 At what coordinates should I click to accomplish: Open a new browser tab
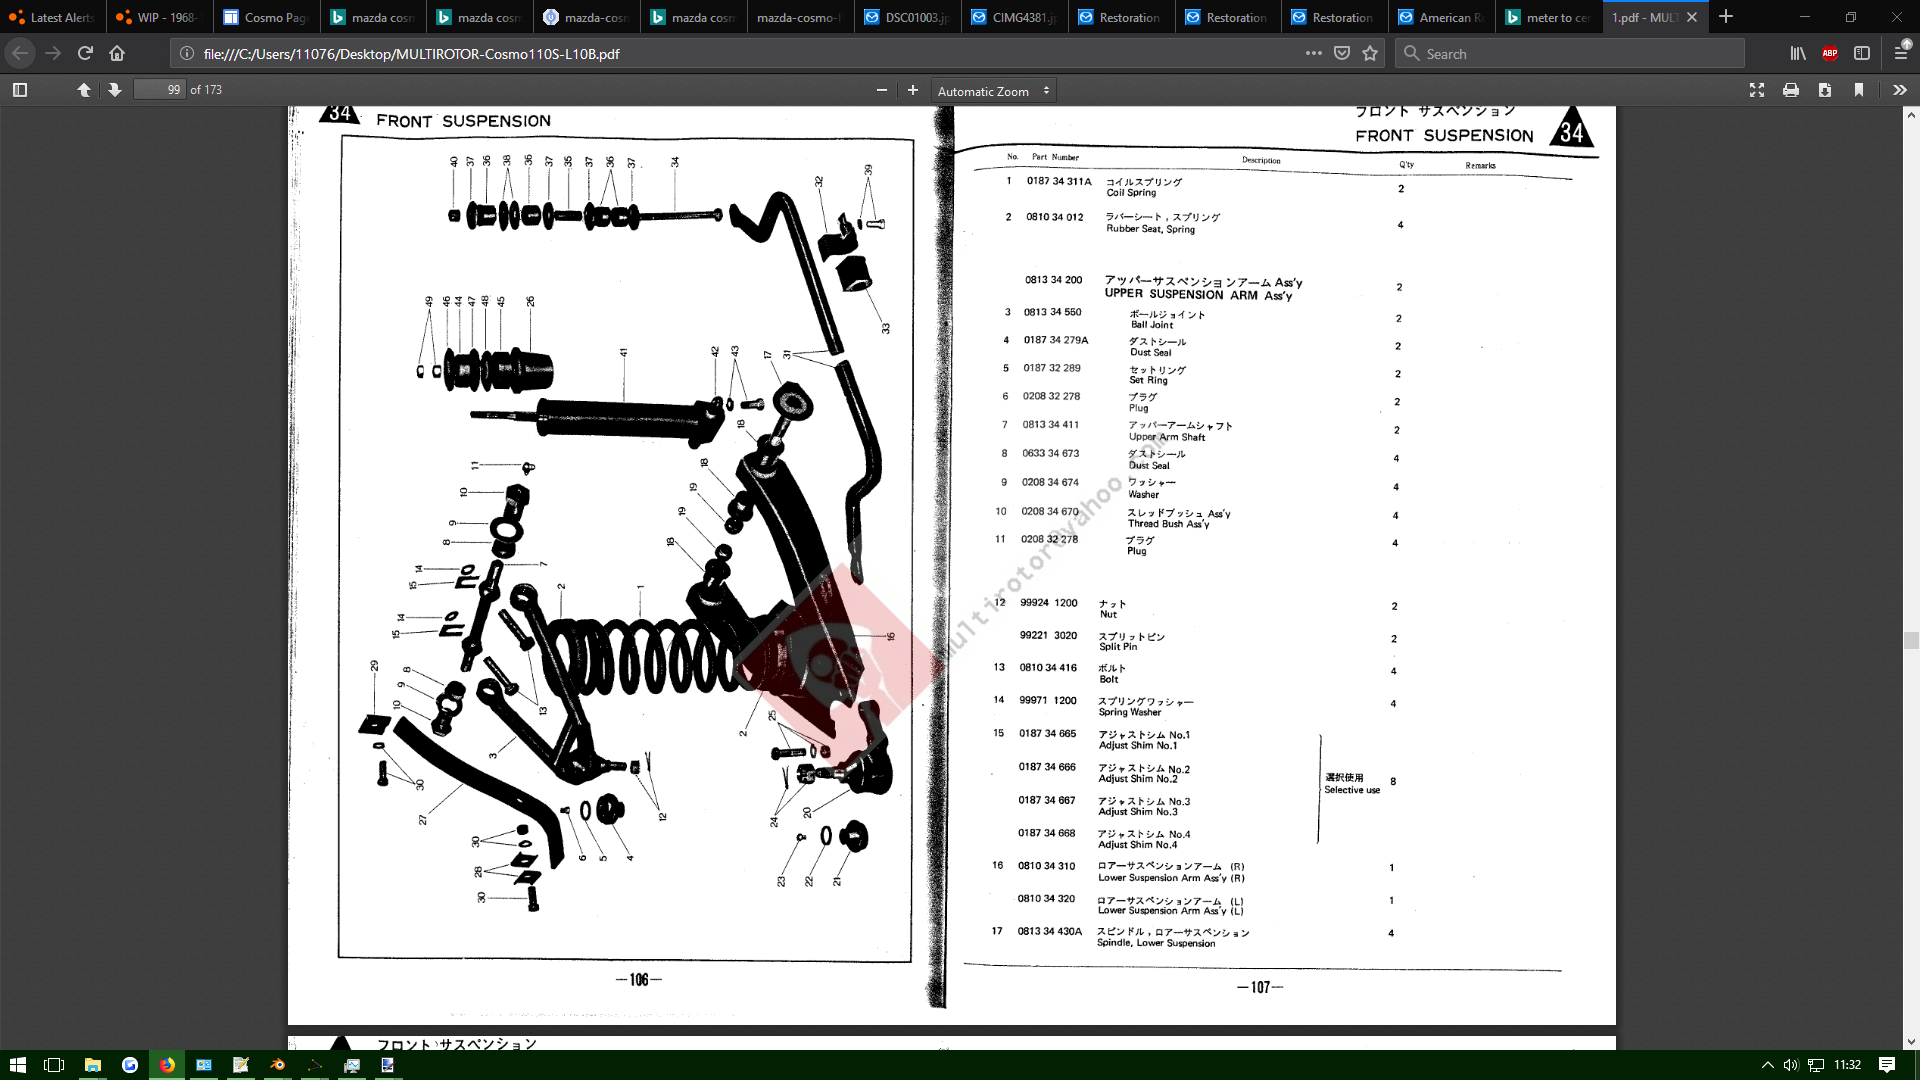[1726, 17]
